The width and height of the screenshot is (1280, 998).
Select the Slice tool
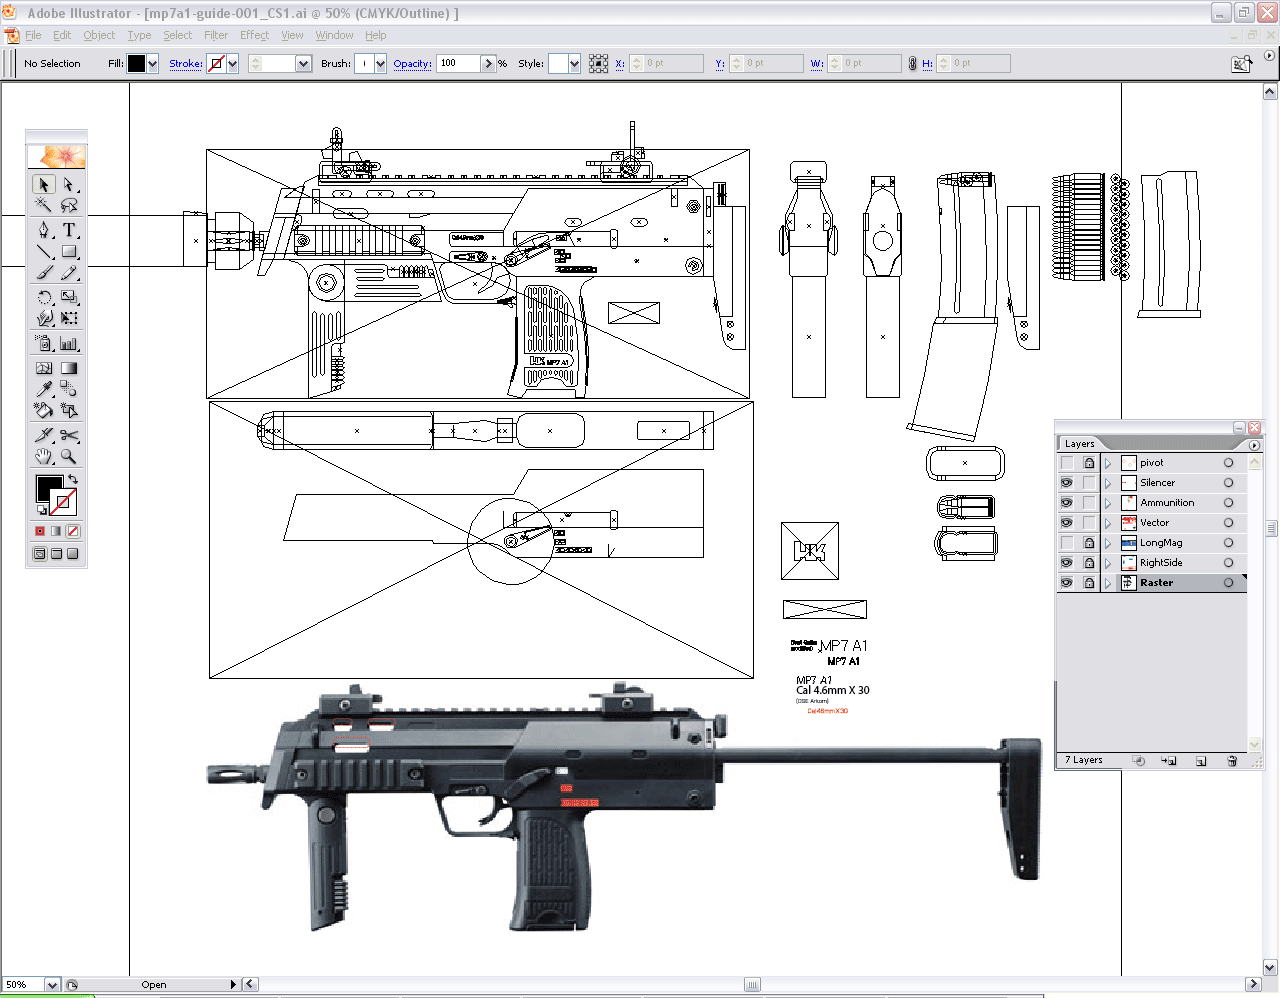click(44, 435)
